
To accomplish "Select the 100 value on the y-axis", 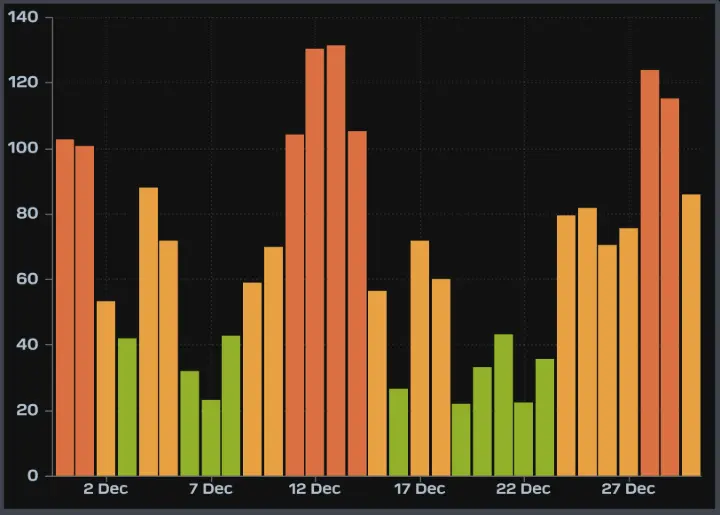I will pos(23,148).
